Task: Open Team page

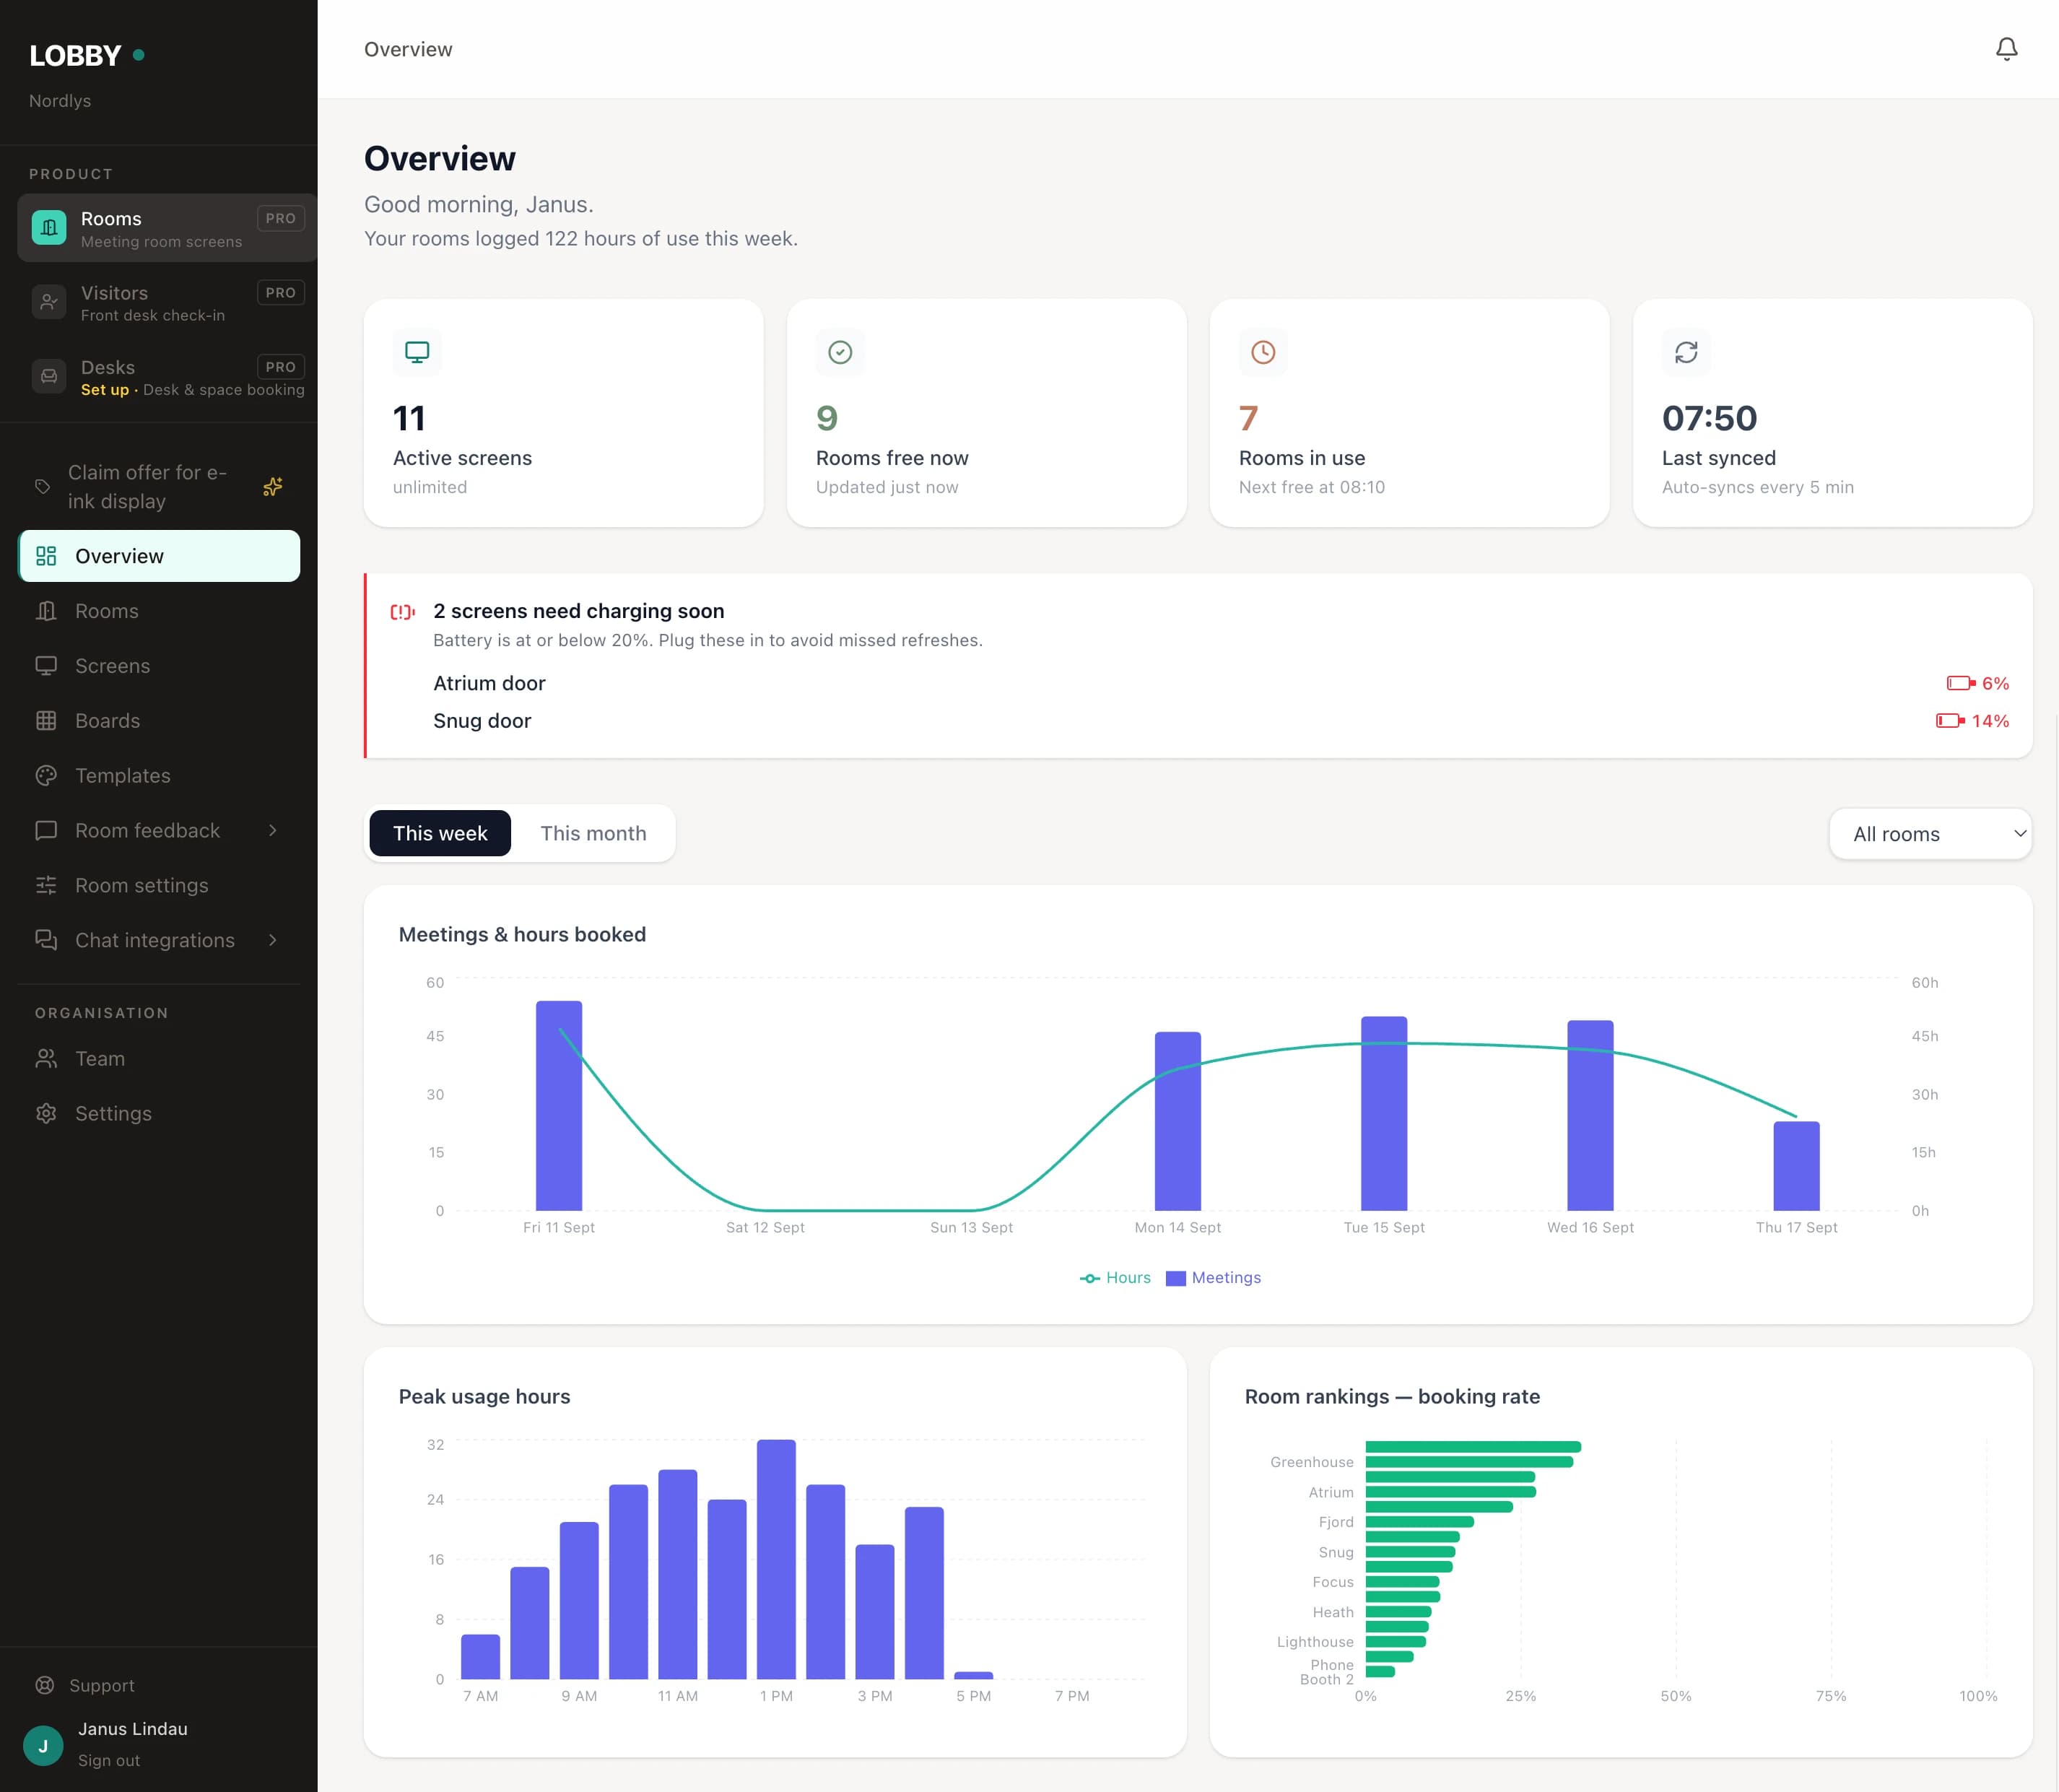Action: coord(159,1059)
